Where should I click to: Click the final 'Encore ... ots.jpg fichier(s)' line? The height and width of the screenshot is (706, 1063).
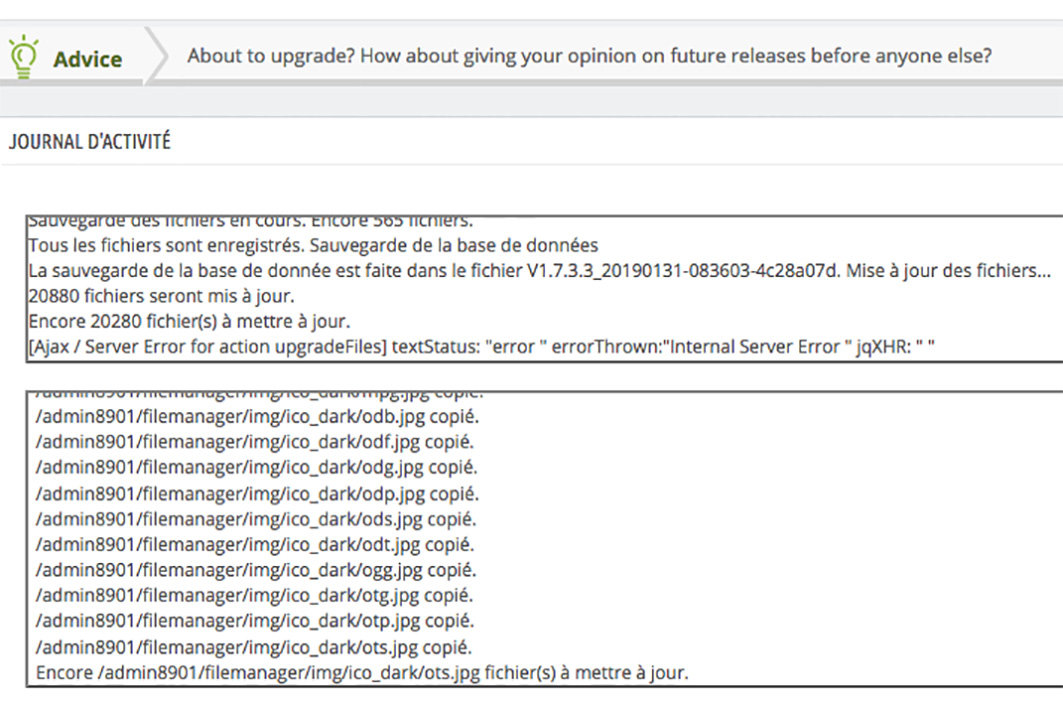point(362,673)
